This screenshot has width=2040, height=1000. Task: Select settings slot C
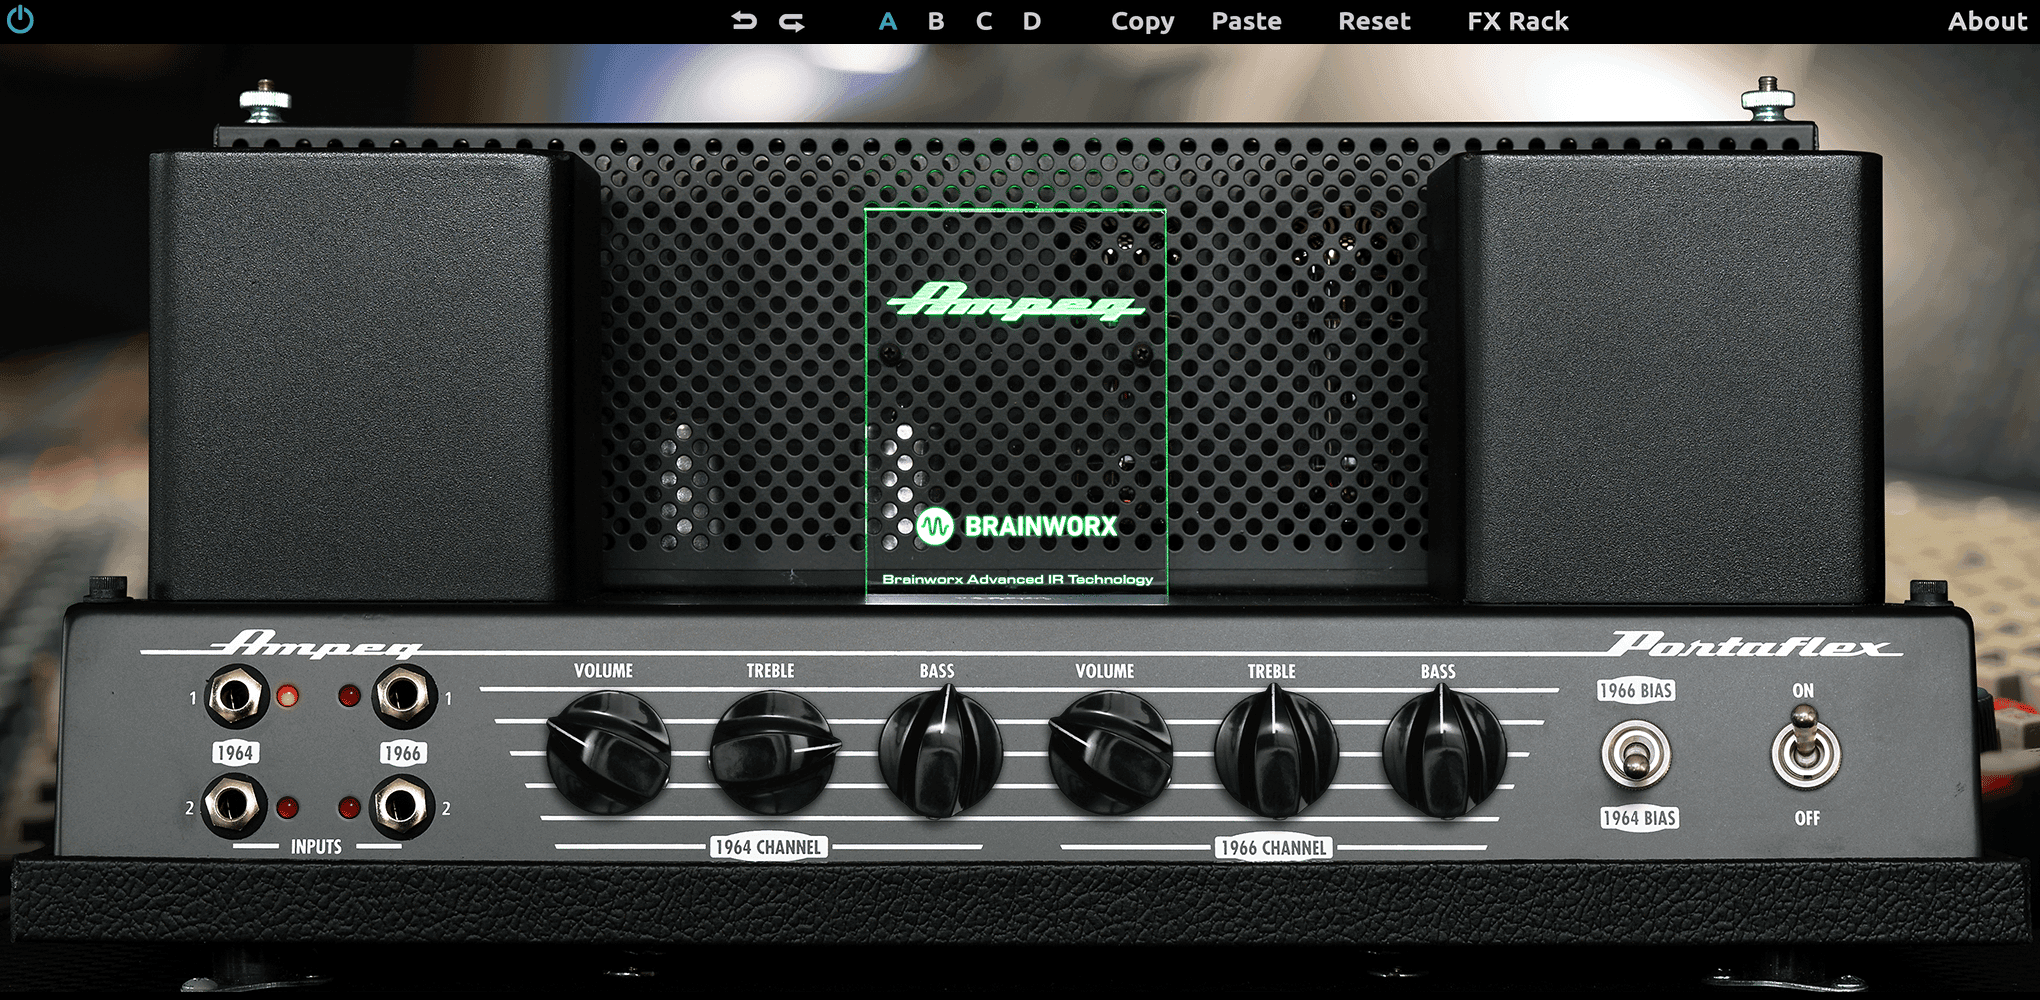pyautogui.click(x=984, y=21)
